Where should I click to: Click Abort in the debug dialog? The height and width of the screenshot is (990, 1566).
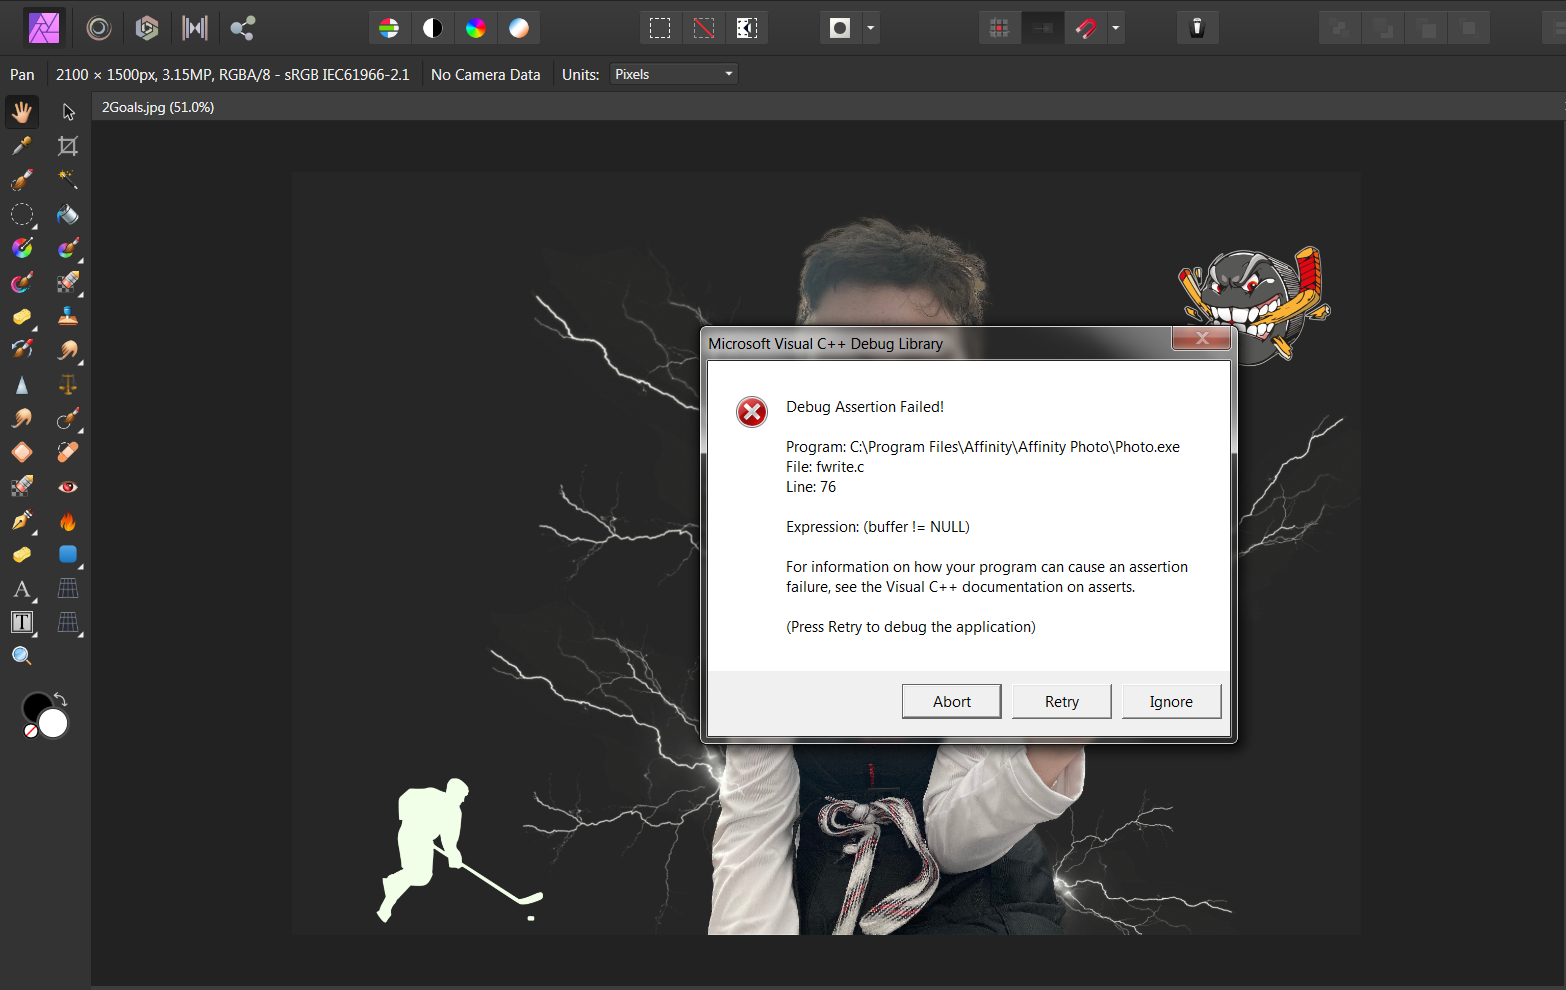coord(951,702)
